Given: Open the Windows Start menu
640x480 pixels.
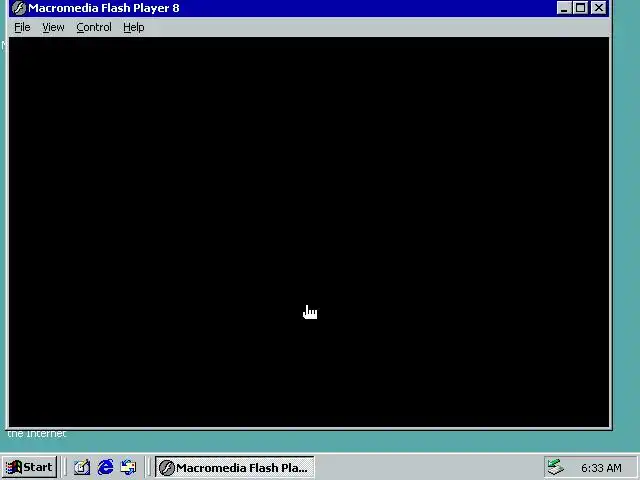Looking at the screenshot, I should 29,467.
